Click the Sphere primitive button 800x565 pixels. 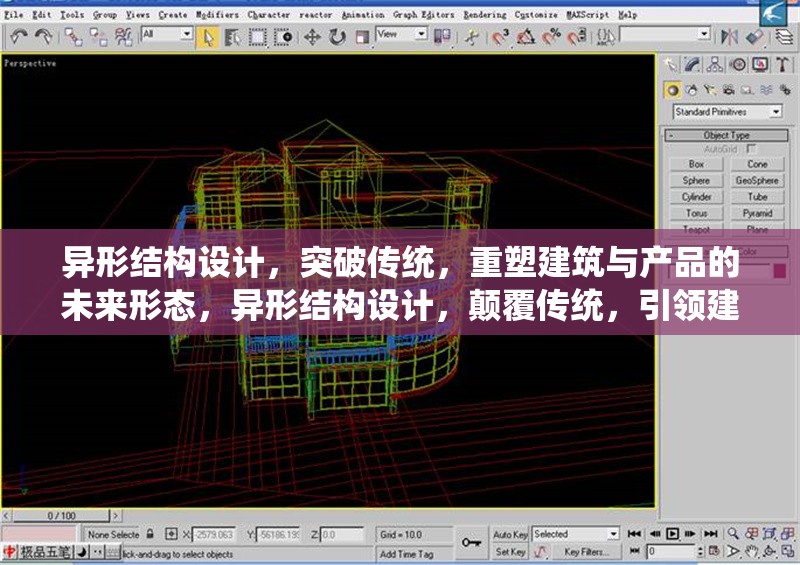tap(696, 180)
